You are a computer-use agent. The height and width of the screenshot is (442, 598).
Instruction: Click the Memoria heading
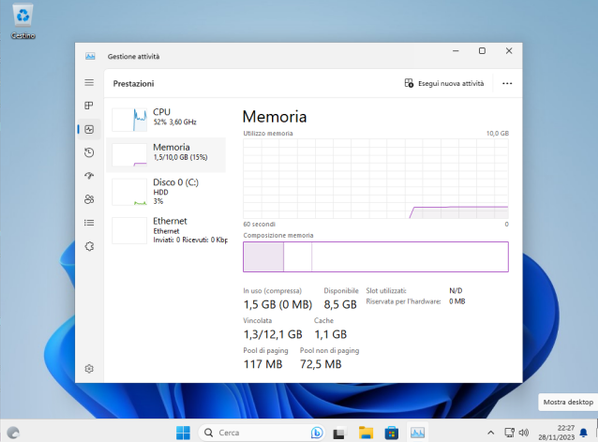[275, 117]
